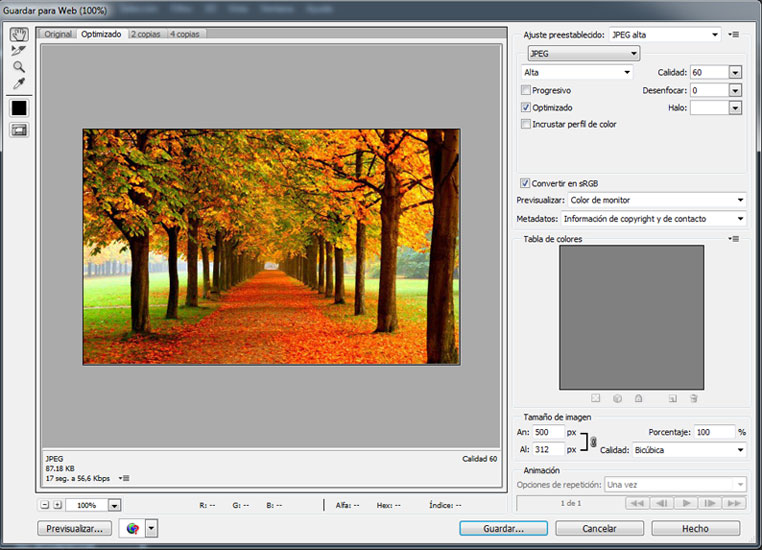Select the Slice Select tool
The width and height of the screenshot is (762, 550).
pos(18,51)
